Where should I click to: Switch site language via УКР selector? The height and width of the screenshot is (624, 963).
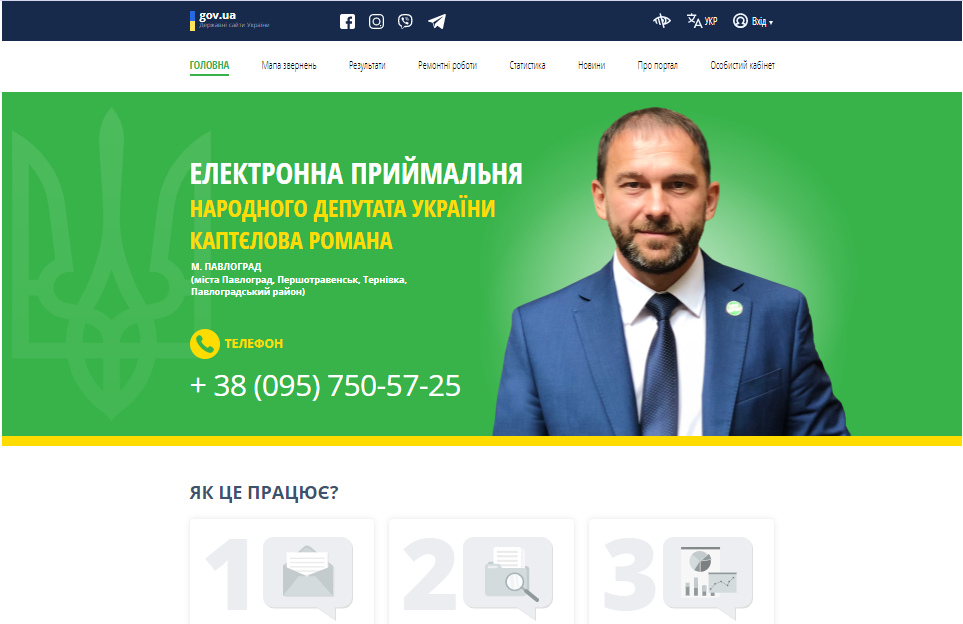click(x=702, y=21)
